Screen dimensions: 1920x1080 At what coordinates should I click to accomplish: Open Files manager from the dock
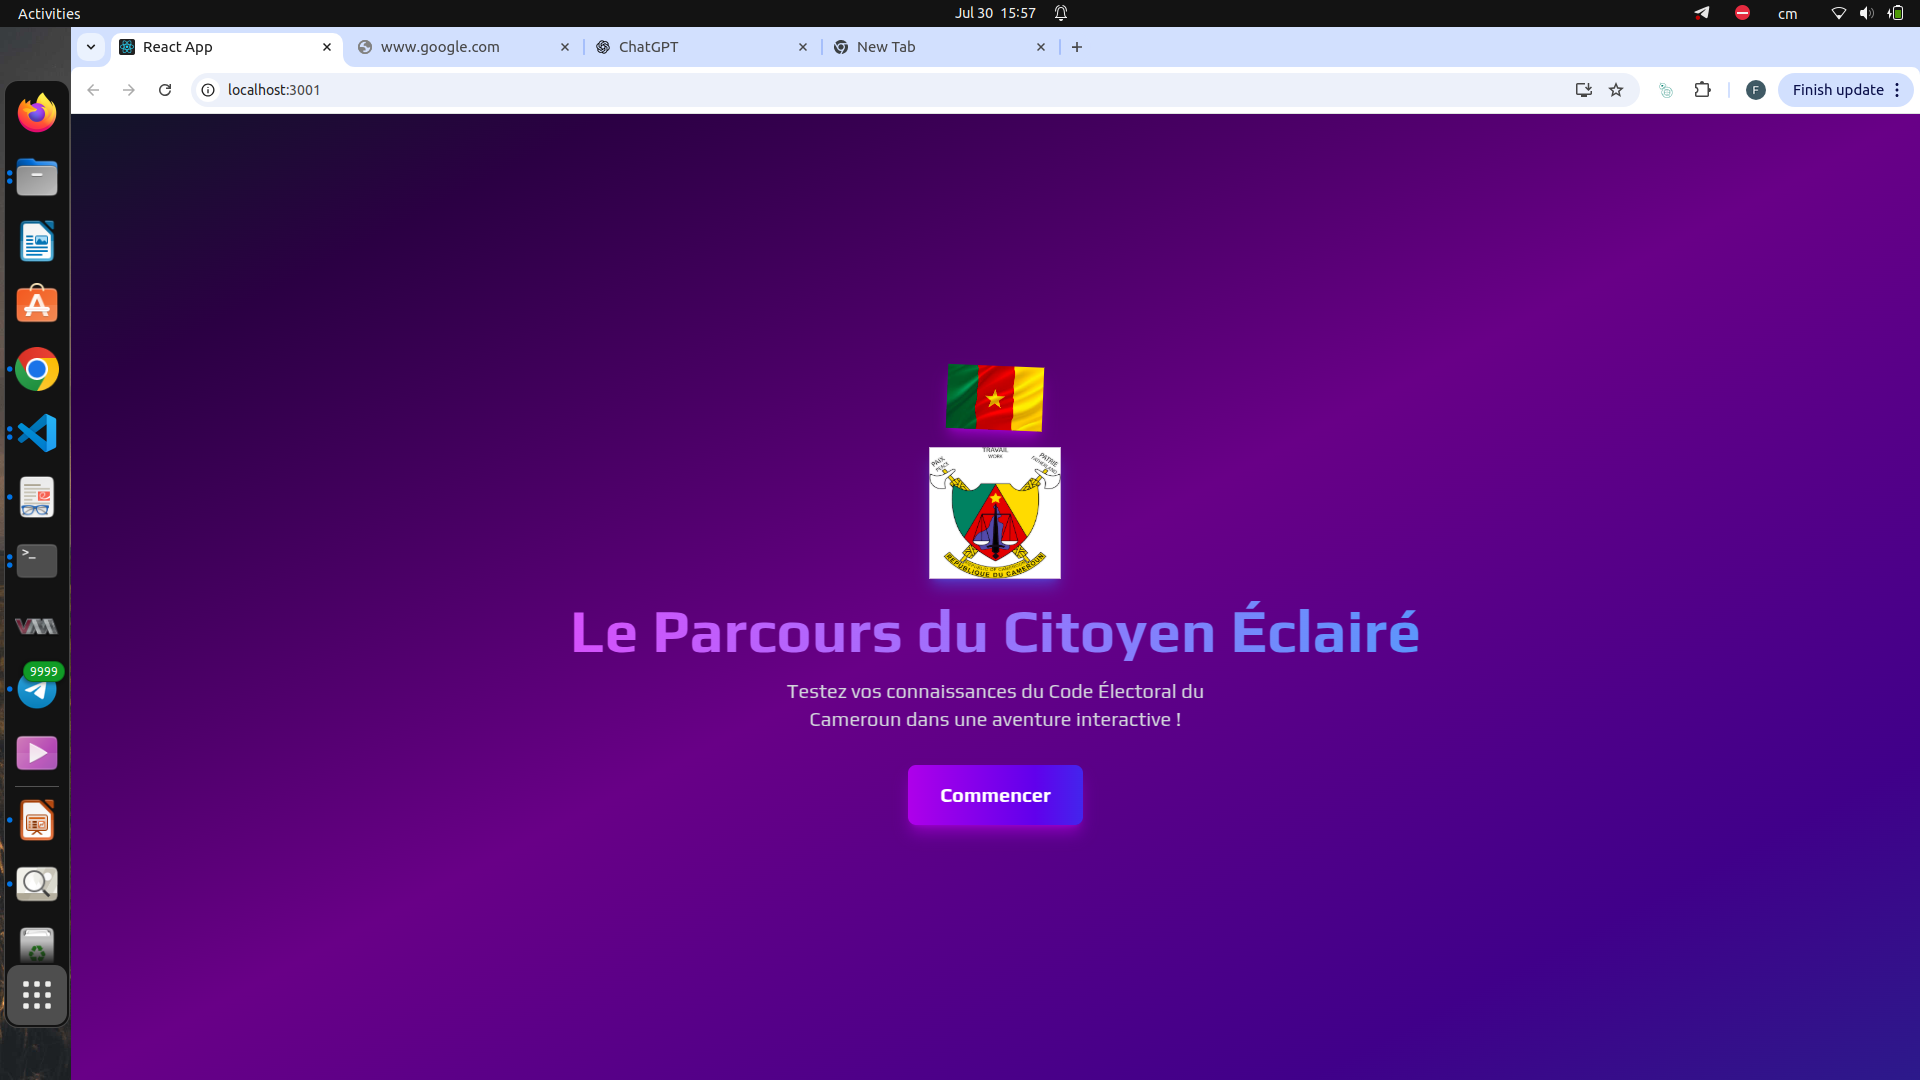[x=37, y=177]
